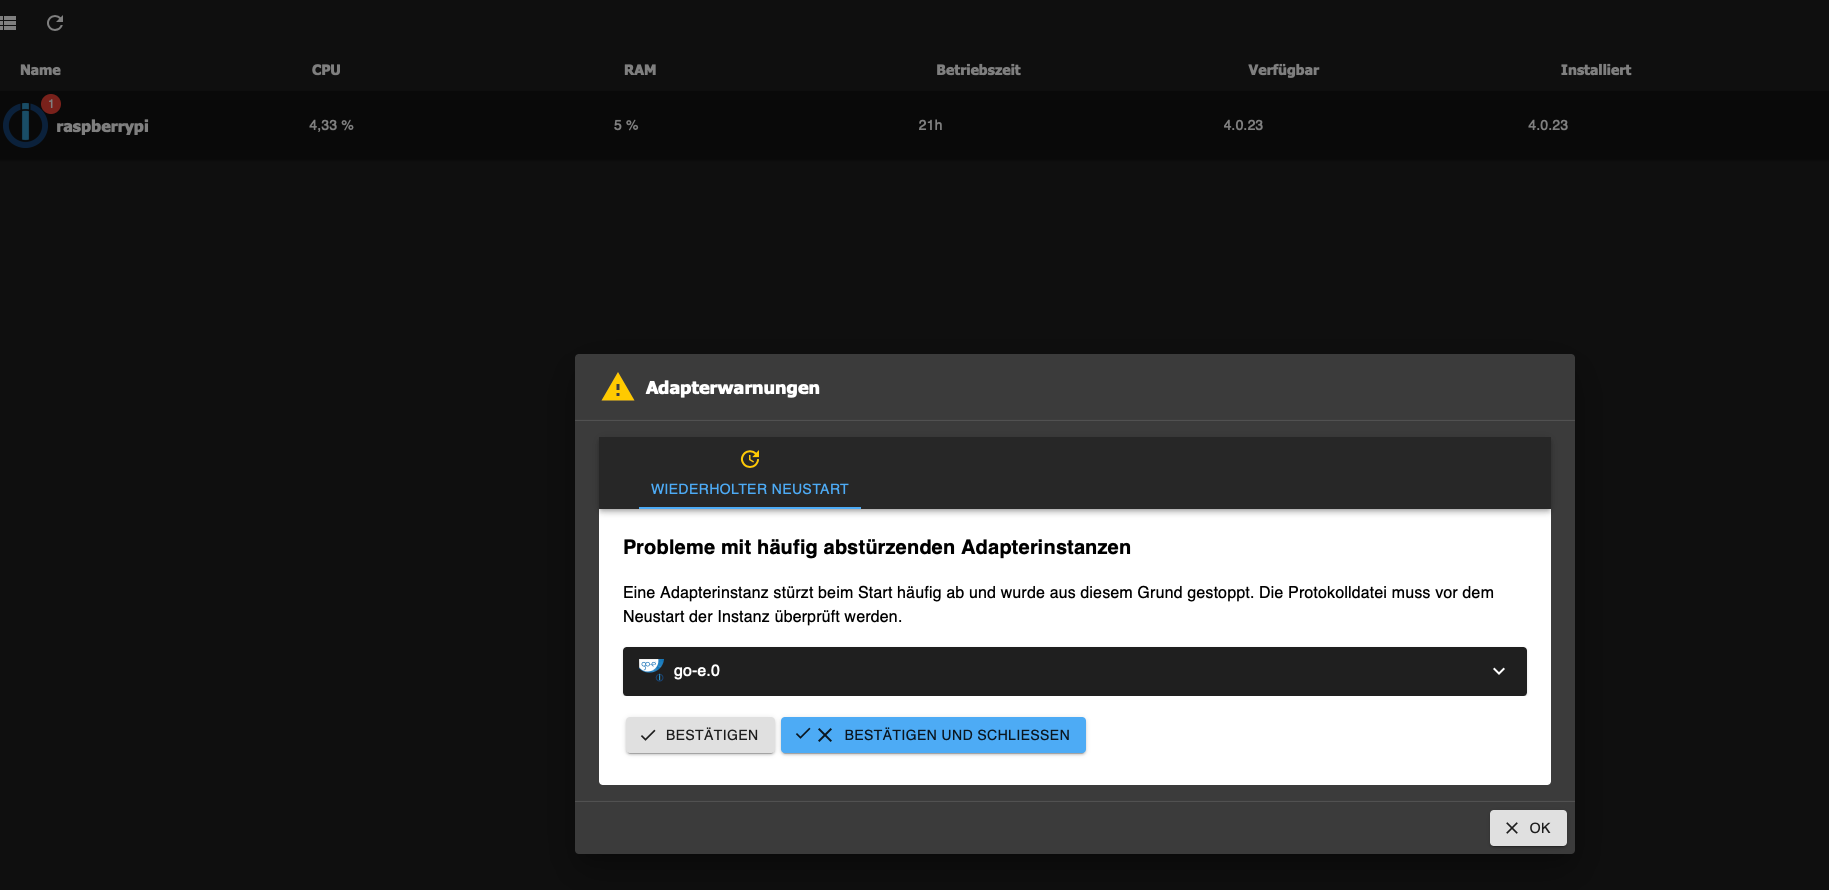Select the raspberrypi host name

[x=102, y=126]
